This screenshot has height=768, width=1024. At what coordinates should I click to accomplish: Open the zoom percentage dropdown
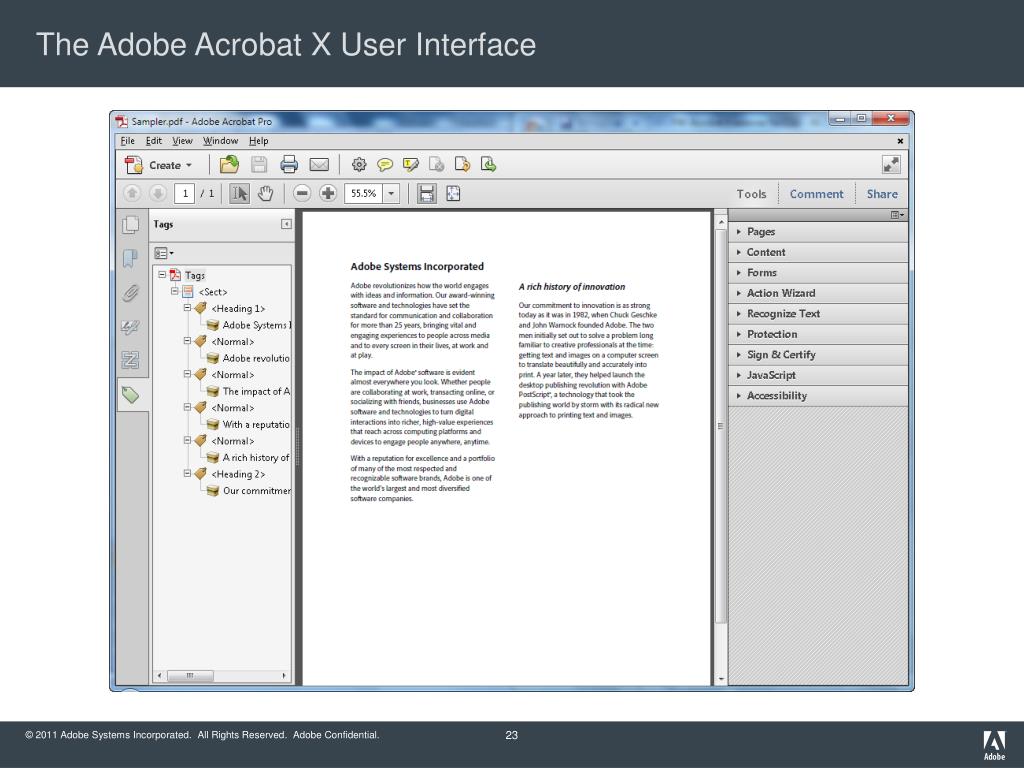(391, 193)
